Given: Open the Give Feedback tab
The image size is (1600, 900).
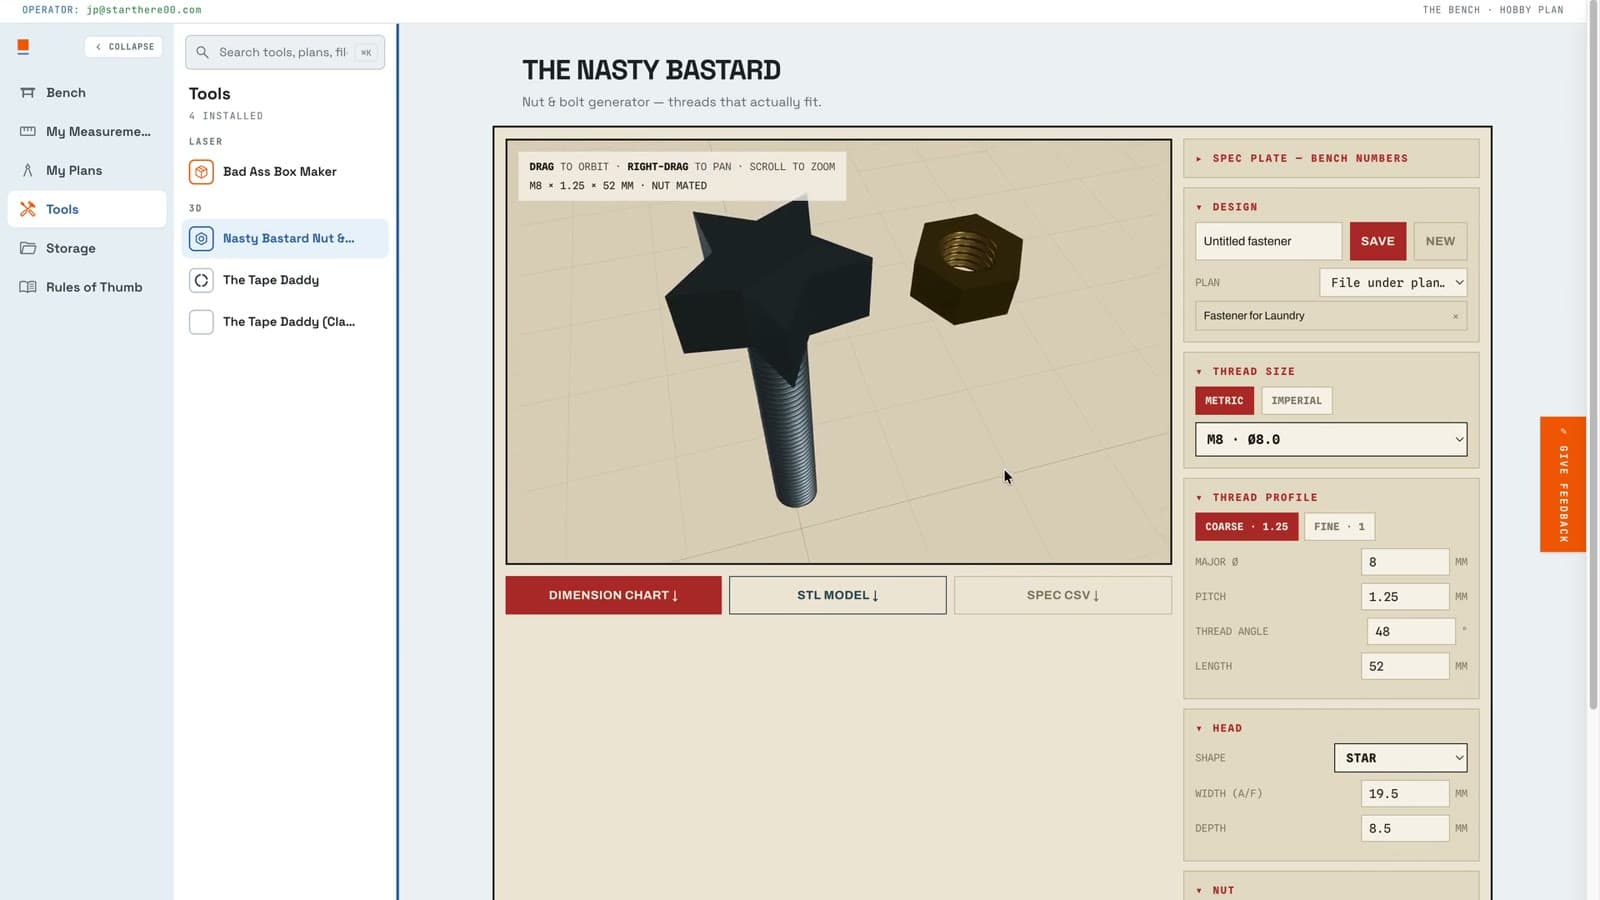Looking at the screenshot, I should (1563, 484).
